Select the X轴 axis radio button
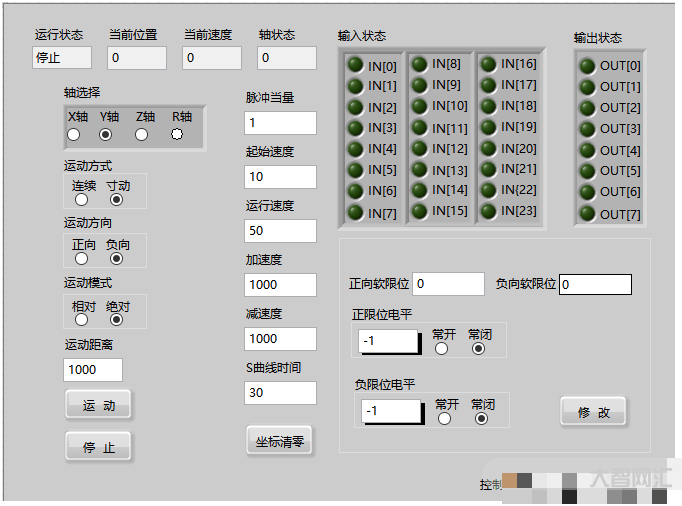Screen dimensions: 682x506 [x=75, y=135]
